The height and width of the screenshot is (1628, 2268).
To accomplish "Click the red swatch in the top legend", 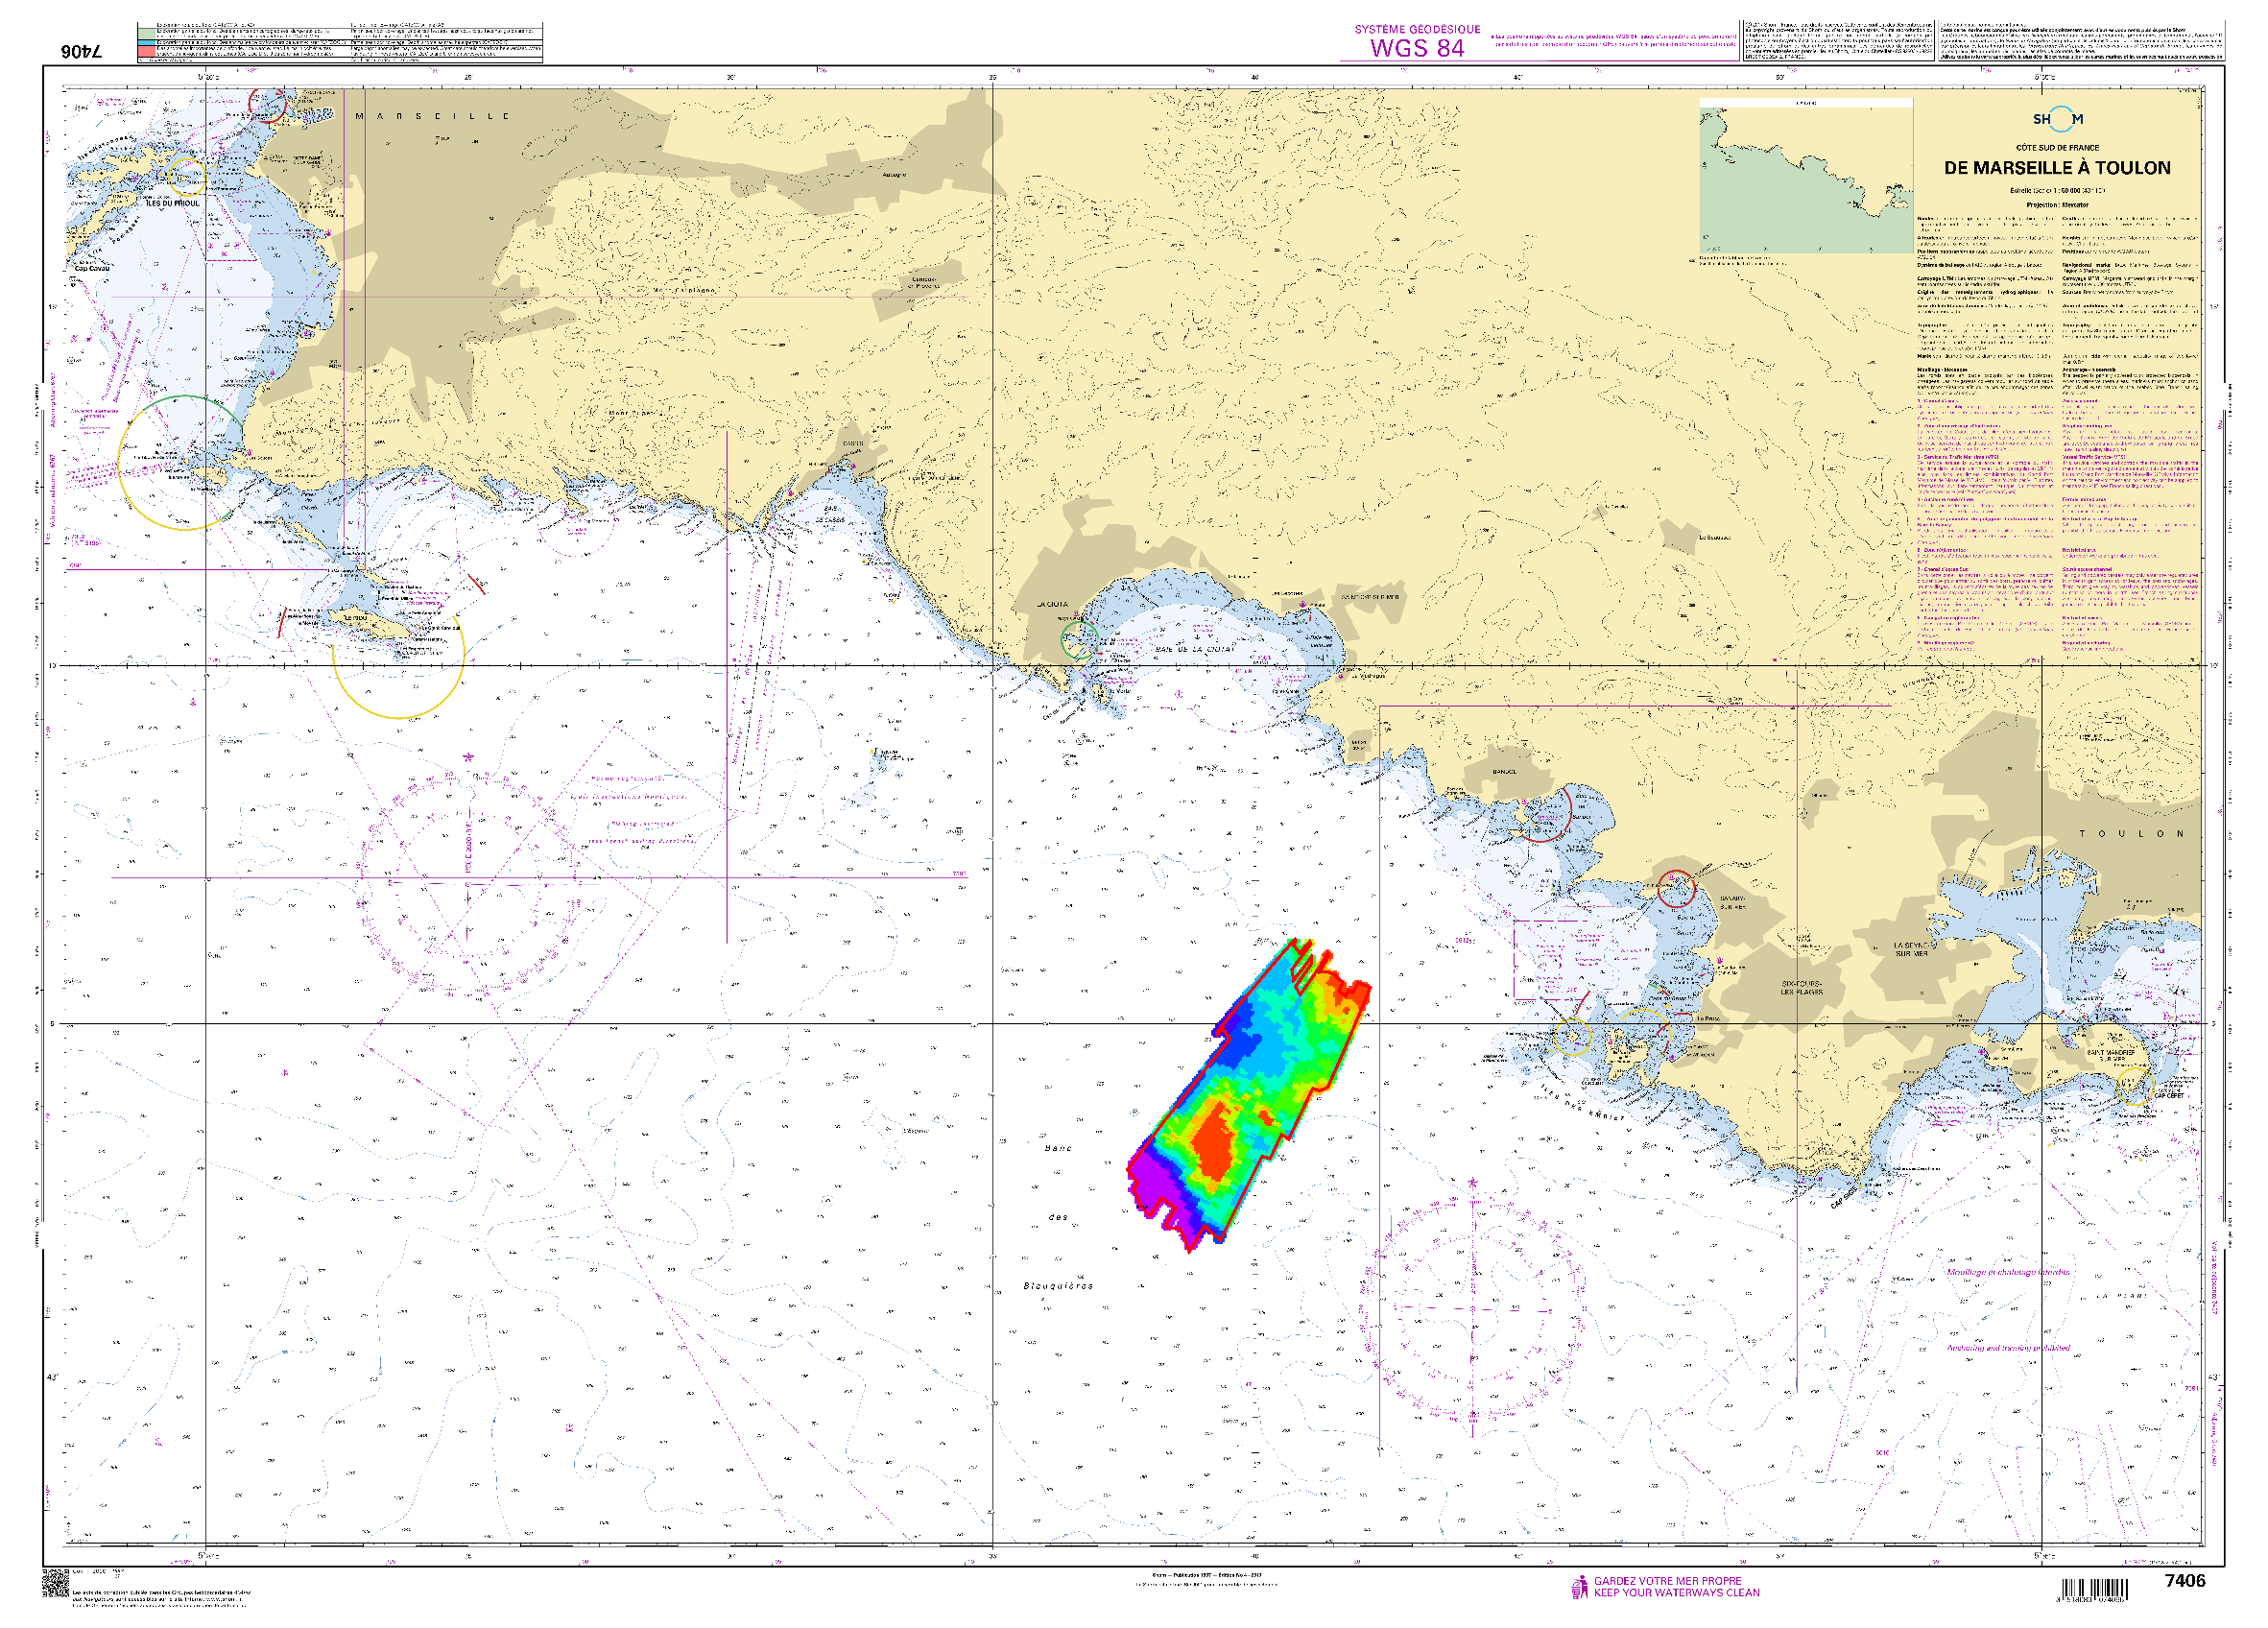I will [x=147, y=50].
